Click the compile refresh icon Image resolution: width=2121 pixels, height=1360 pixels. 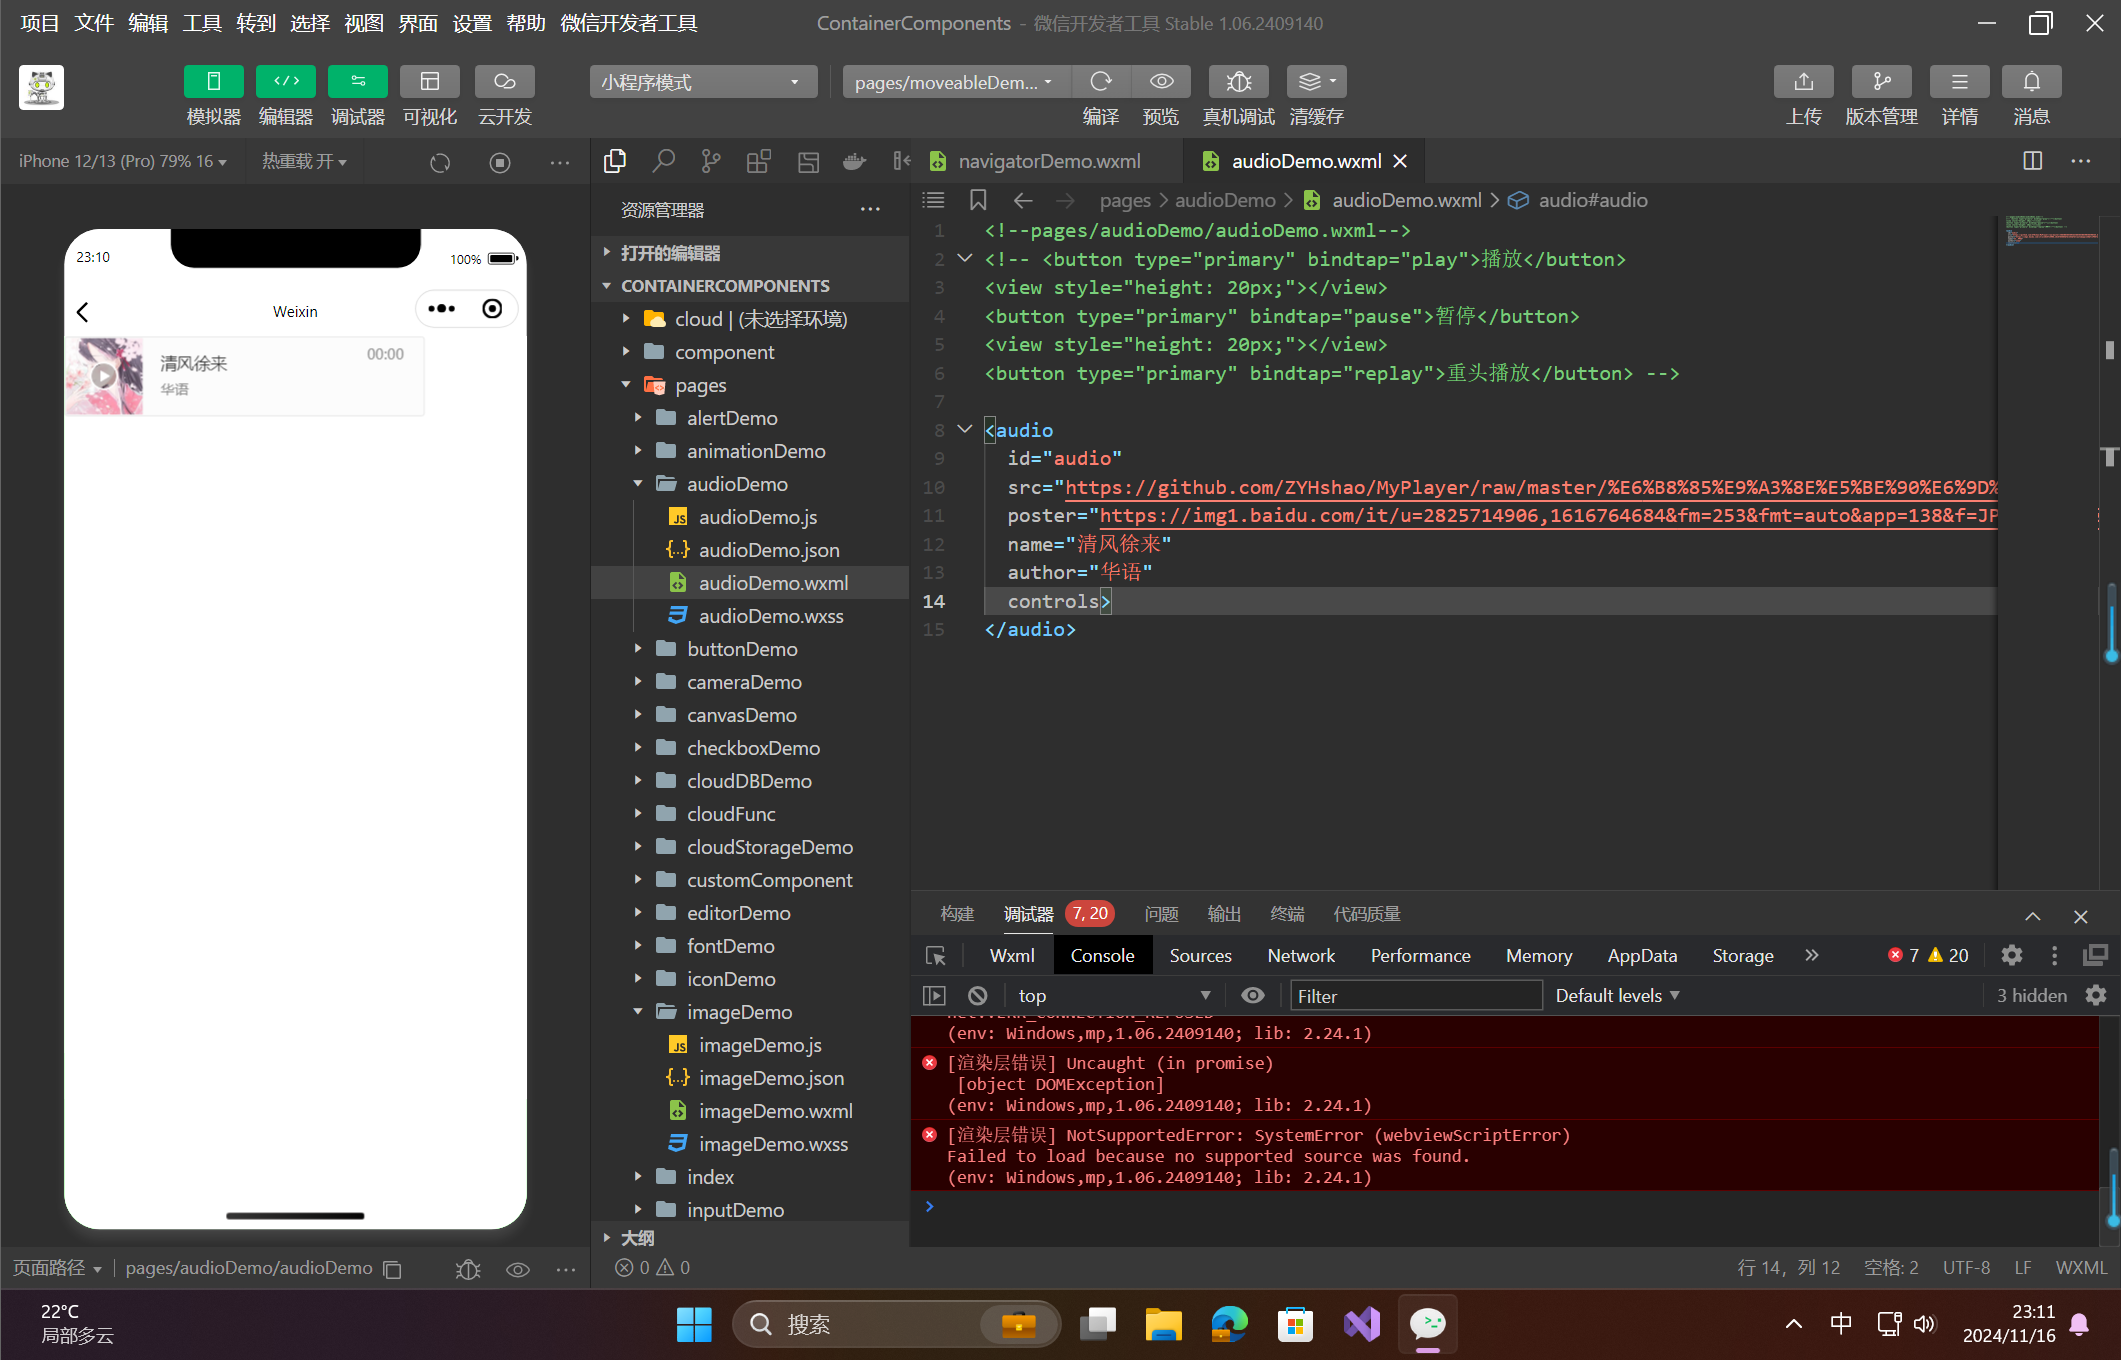(x=1100, y=82)
